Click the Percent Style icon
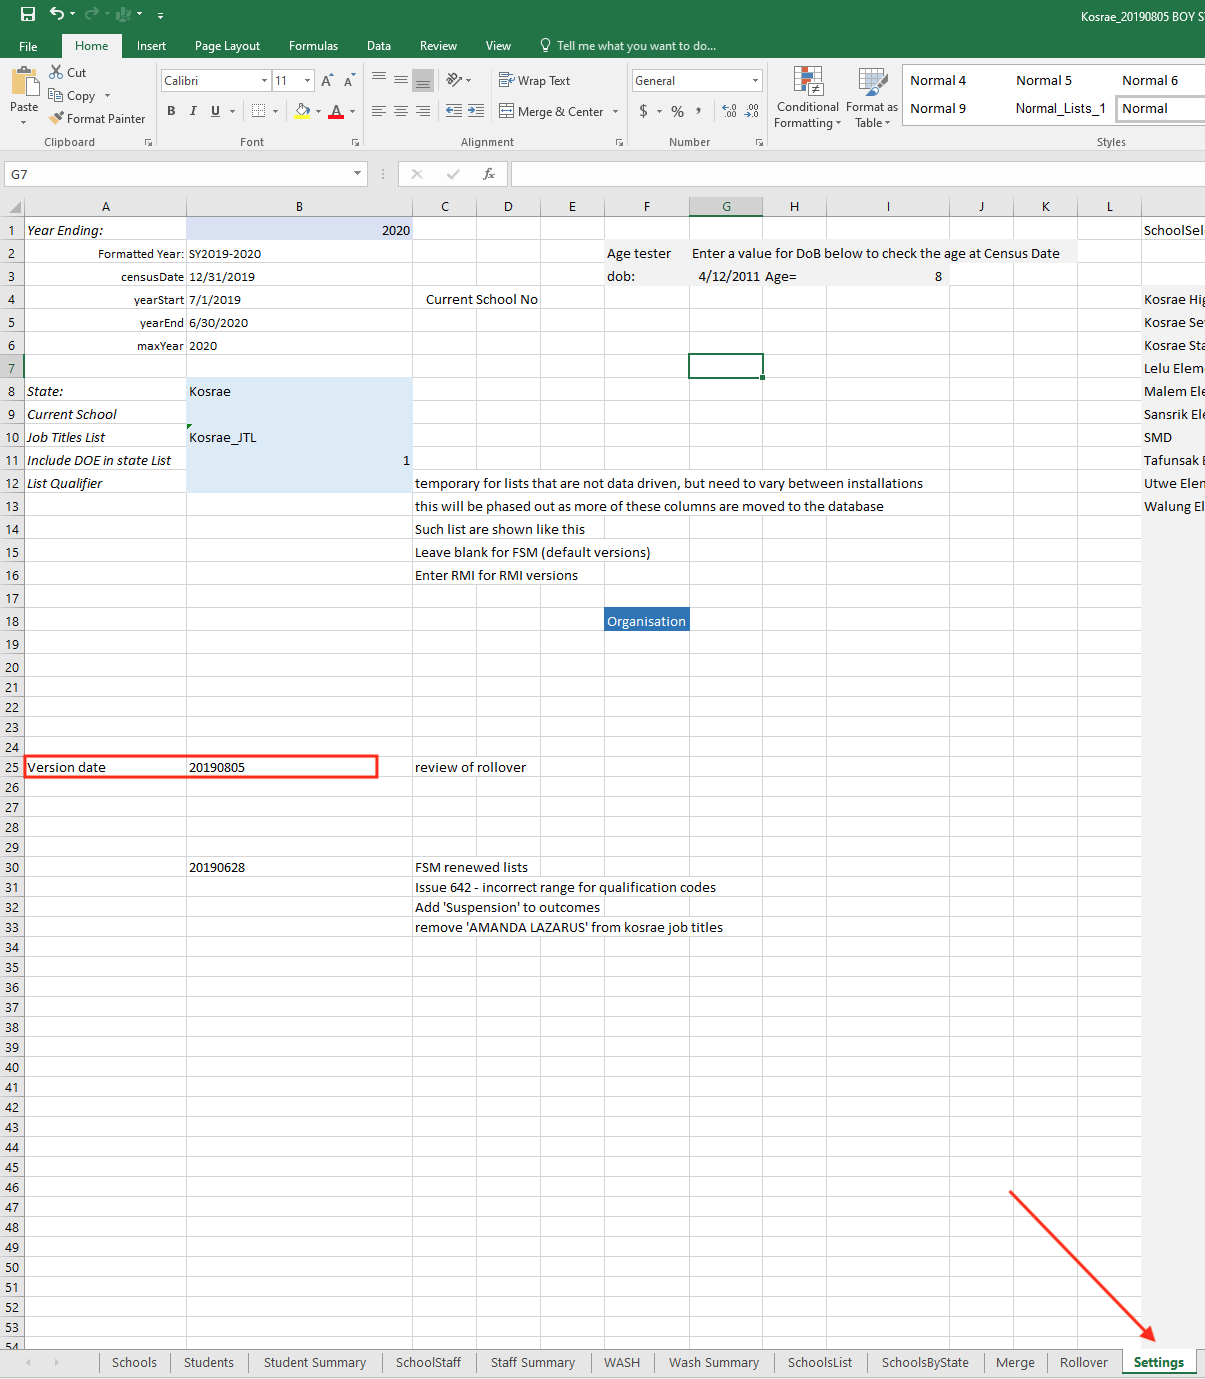Image resolution: width=1205 pixels, height=1379 pixels. pos(677,111)
